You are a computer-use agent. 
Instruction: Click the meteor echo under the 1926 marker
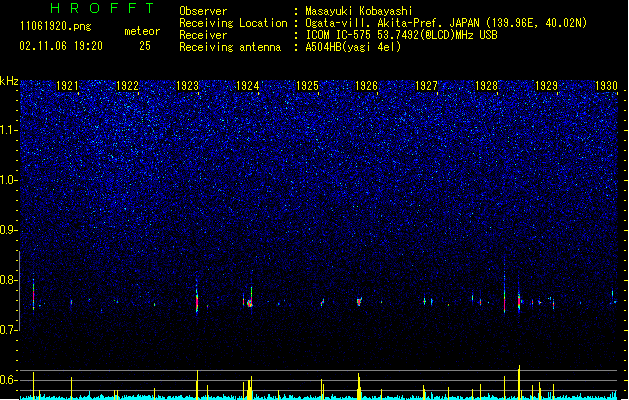pyautogui.click(x=359, y=302)
